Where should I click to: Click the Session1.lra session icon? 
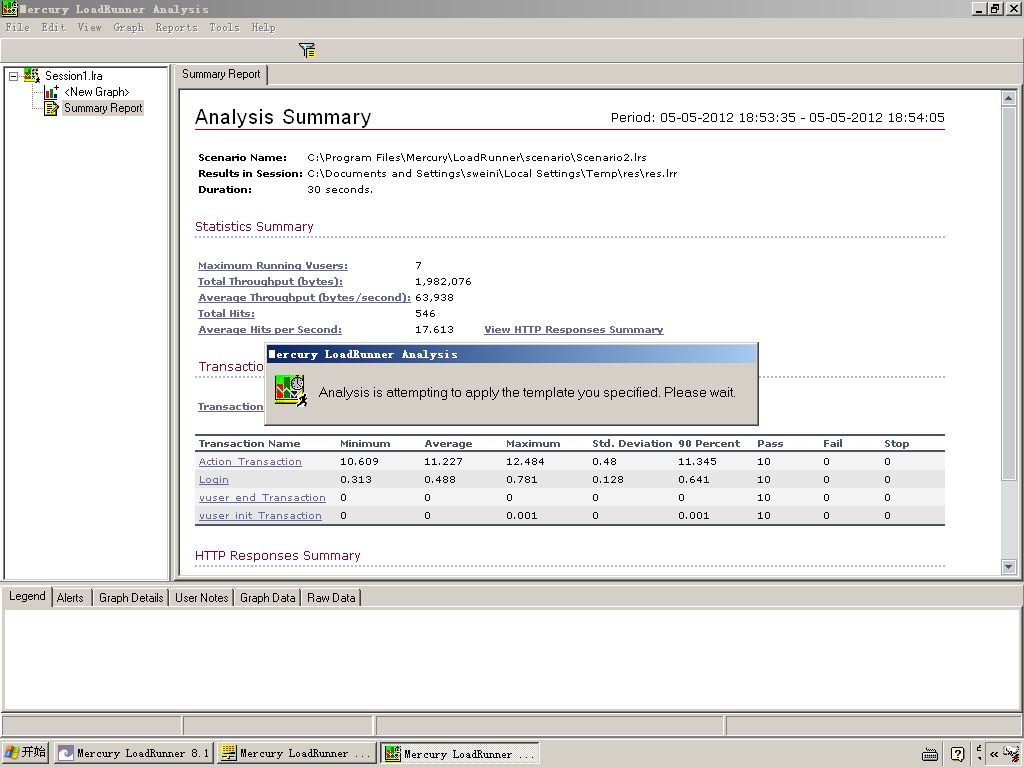[32, 75]
